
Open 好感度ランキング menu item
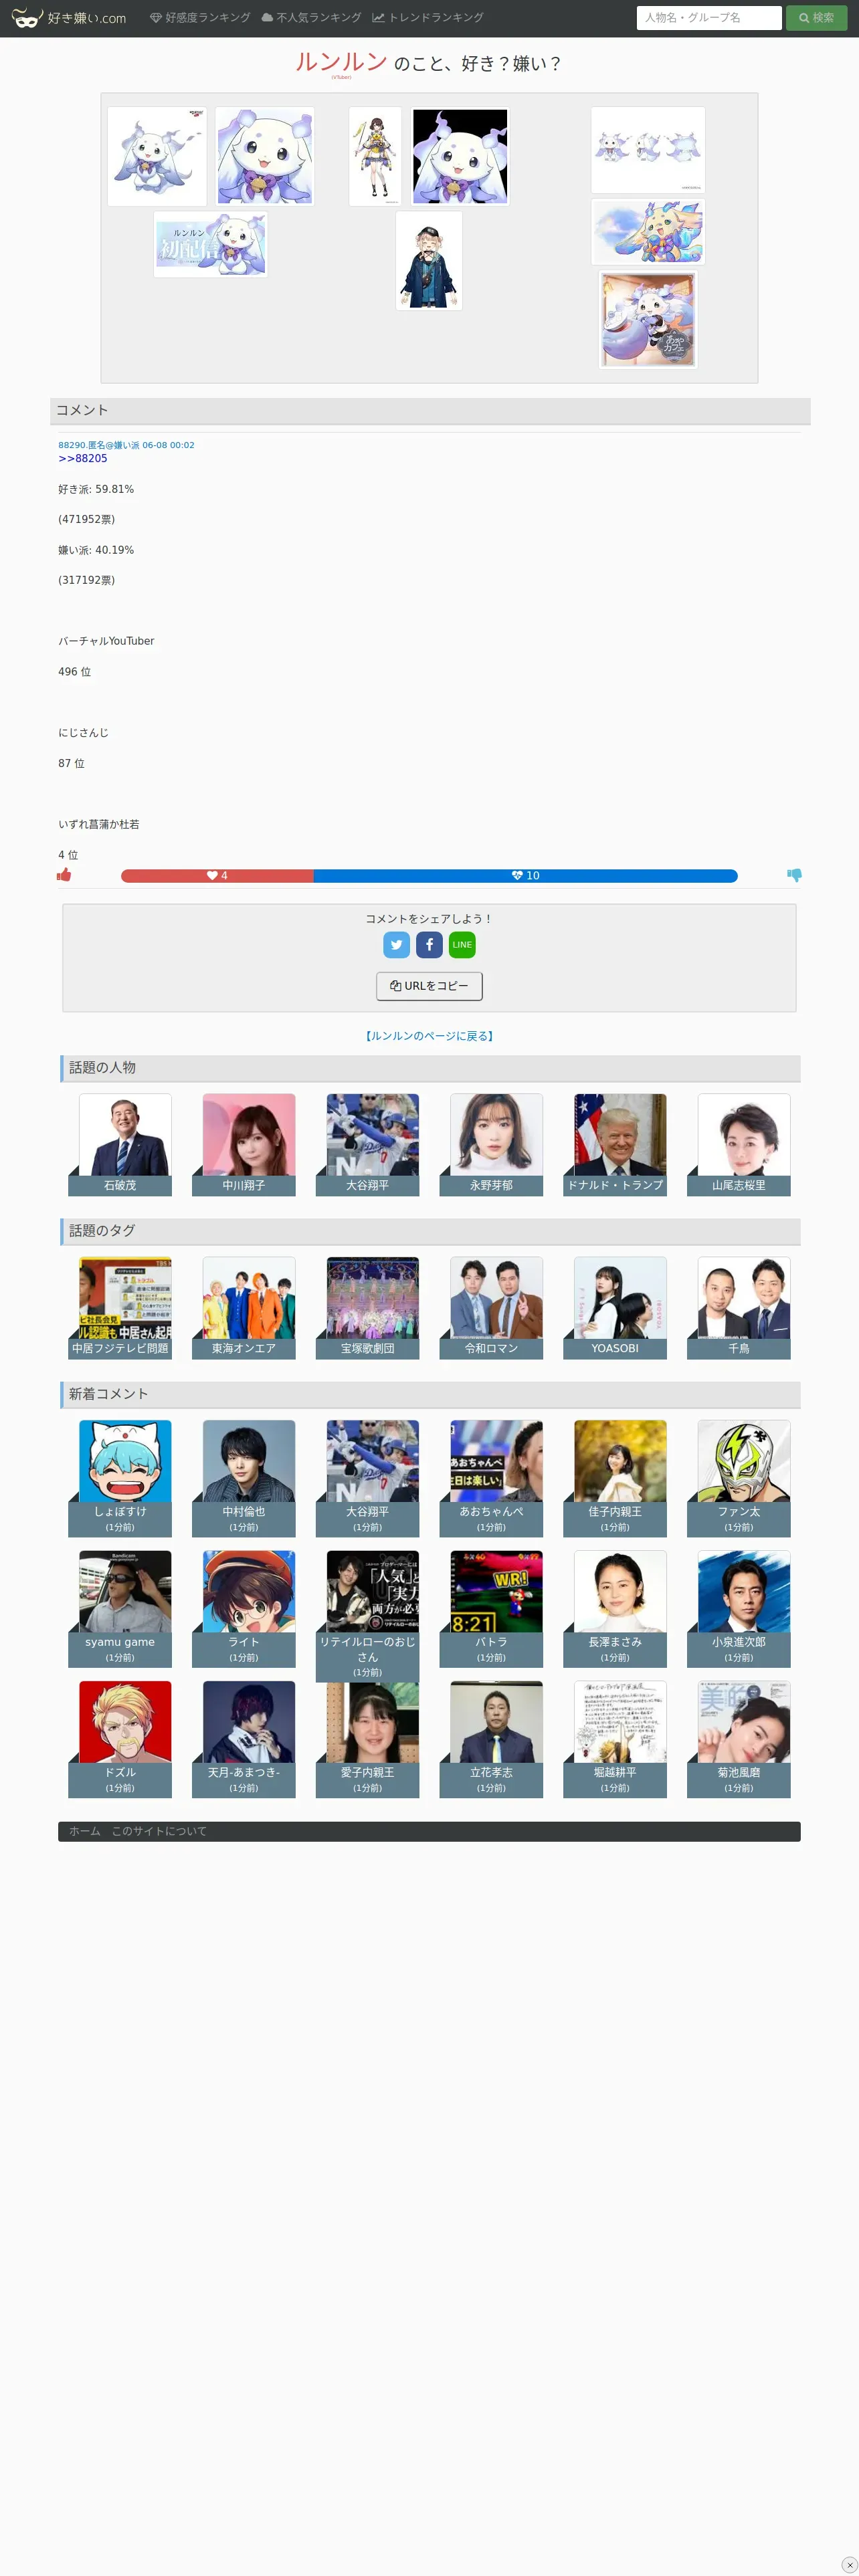point(200,18)
